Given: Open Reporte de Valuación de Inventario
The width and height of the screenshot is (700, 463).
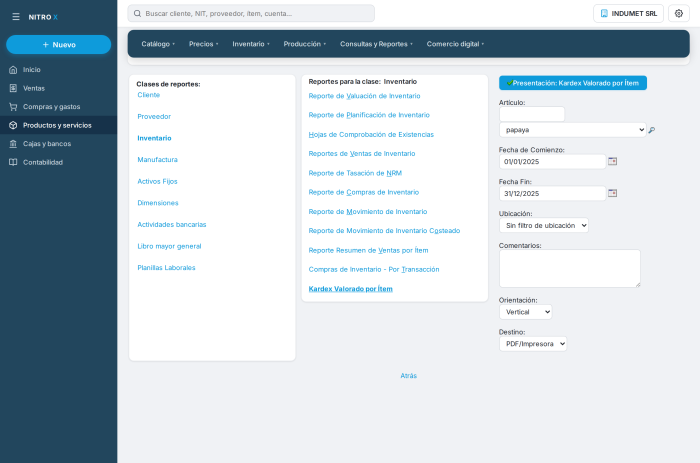Looking at the screenshot, I should [x=364, y=96].
